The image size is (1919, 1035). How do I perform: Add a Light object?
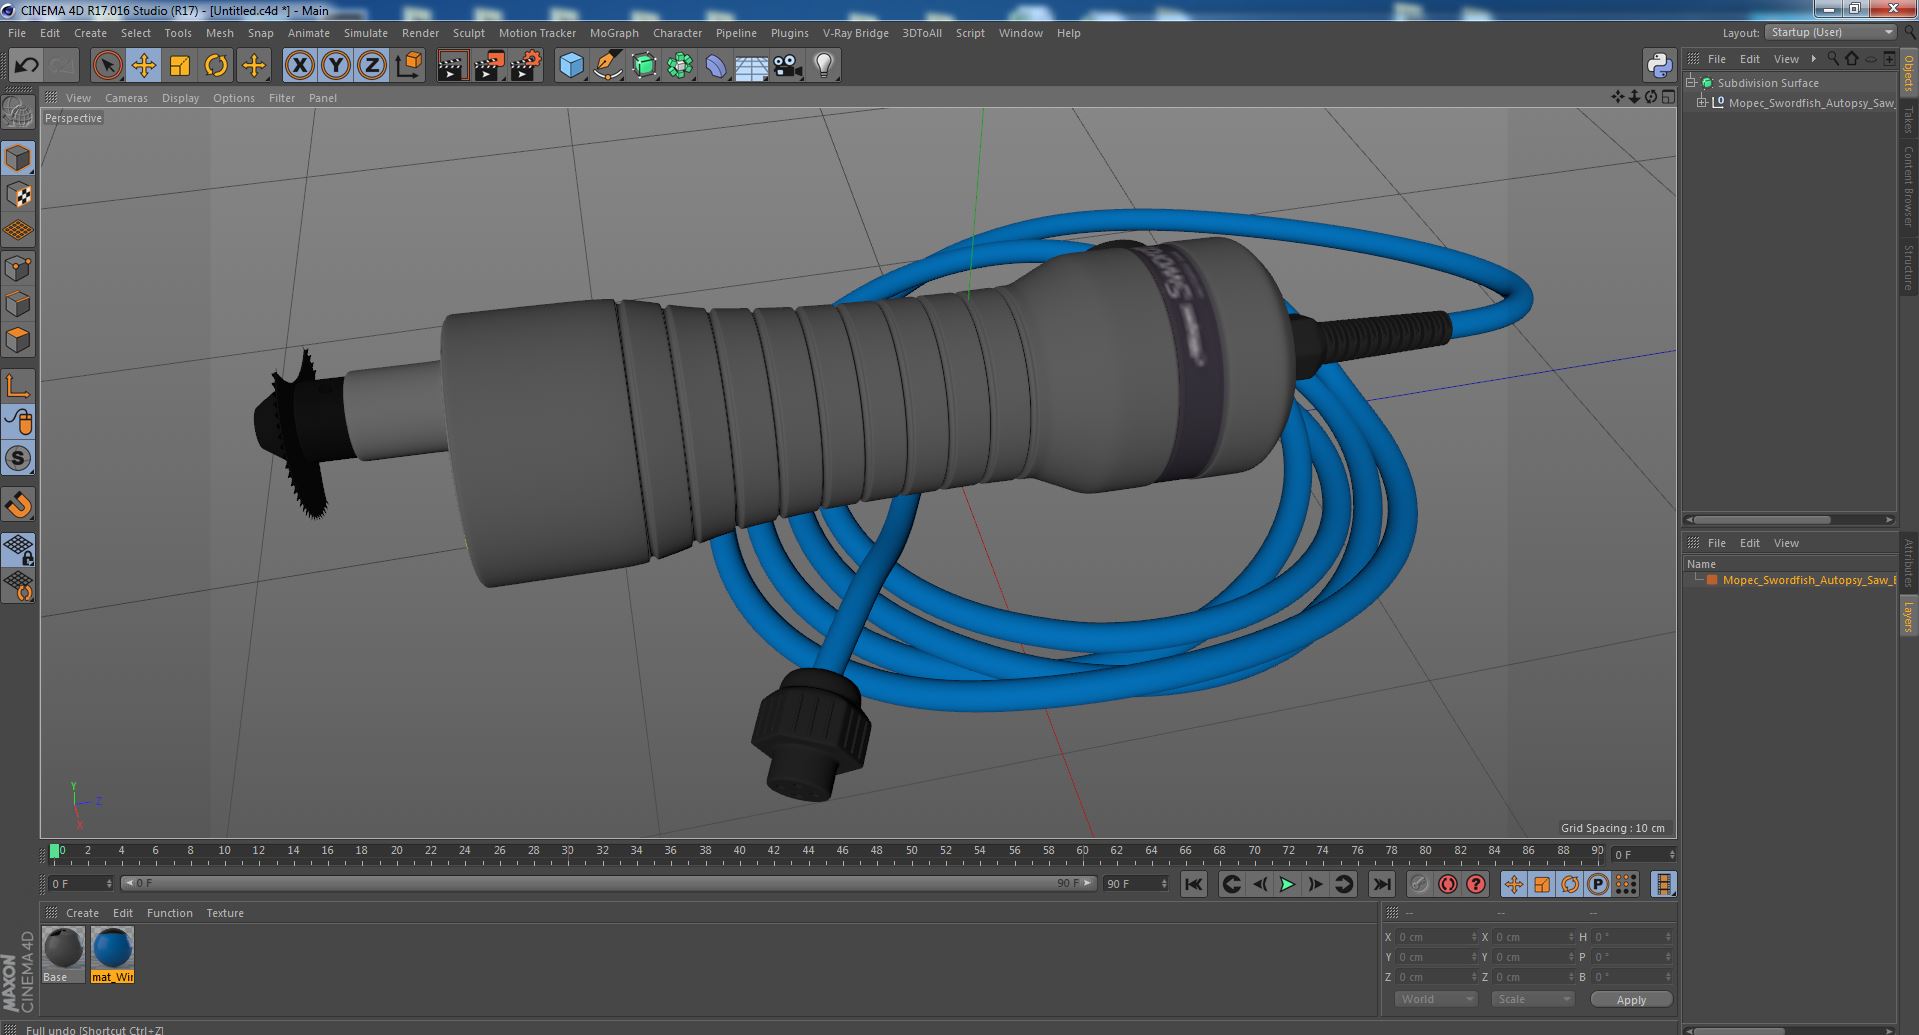824,66
